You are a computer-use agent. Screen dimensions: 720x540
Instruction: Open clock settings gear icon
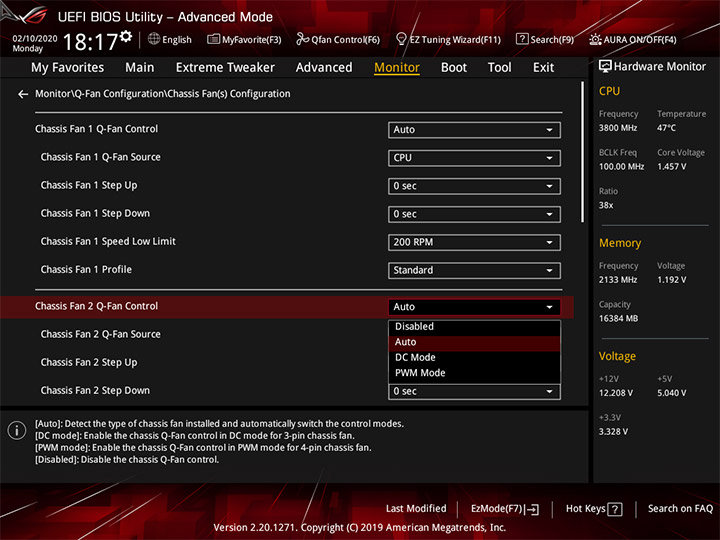pyautogui.click(x=126, y=36)
